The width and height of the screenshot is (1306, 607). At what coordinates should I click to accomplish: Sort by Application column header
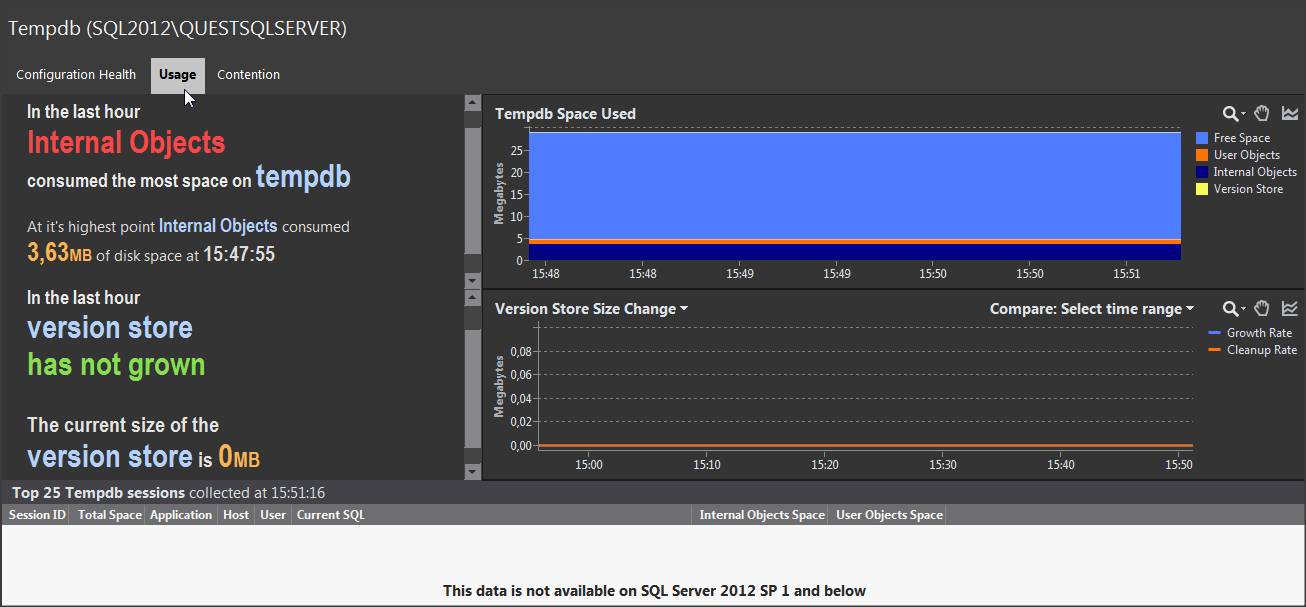181,515
